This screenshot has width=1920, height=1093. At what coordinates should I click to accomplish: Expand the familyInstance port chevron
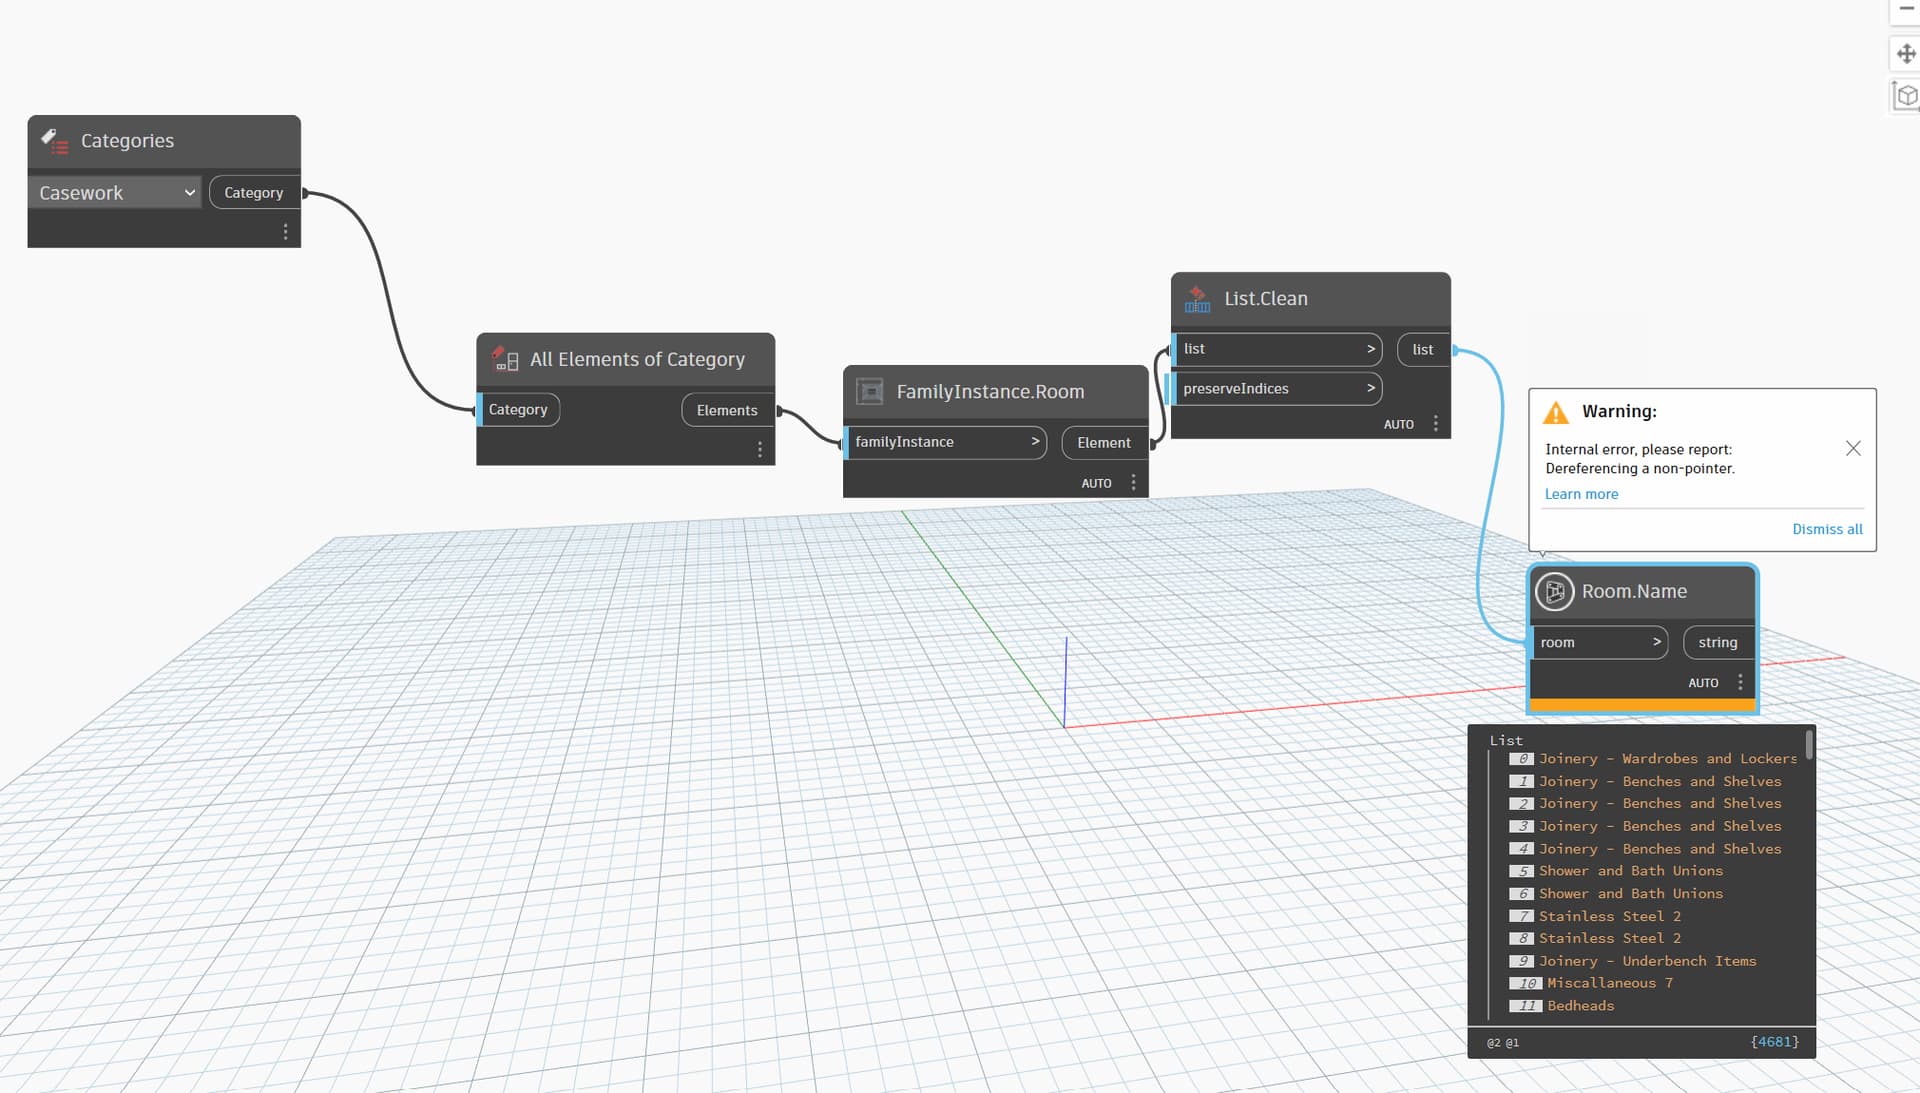(1035, 441)
